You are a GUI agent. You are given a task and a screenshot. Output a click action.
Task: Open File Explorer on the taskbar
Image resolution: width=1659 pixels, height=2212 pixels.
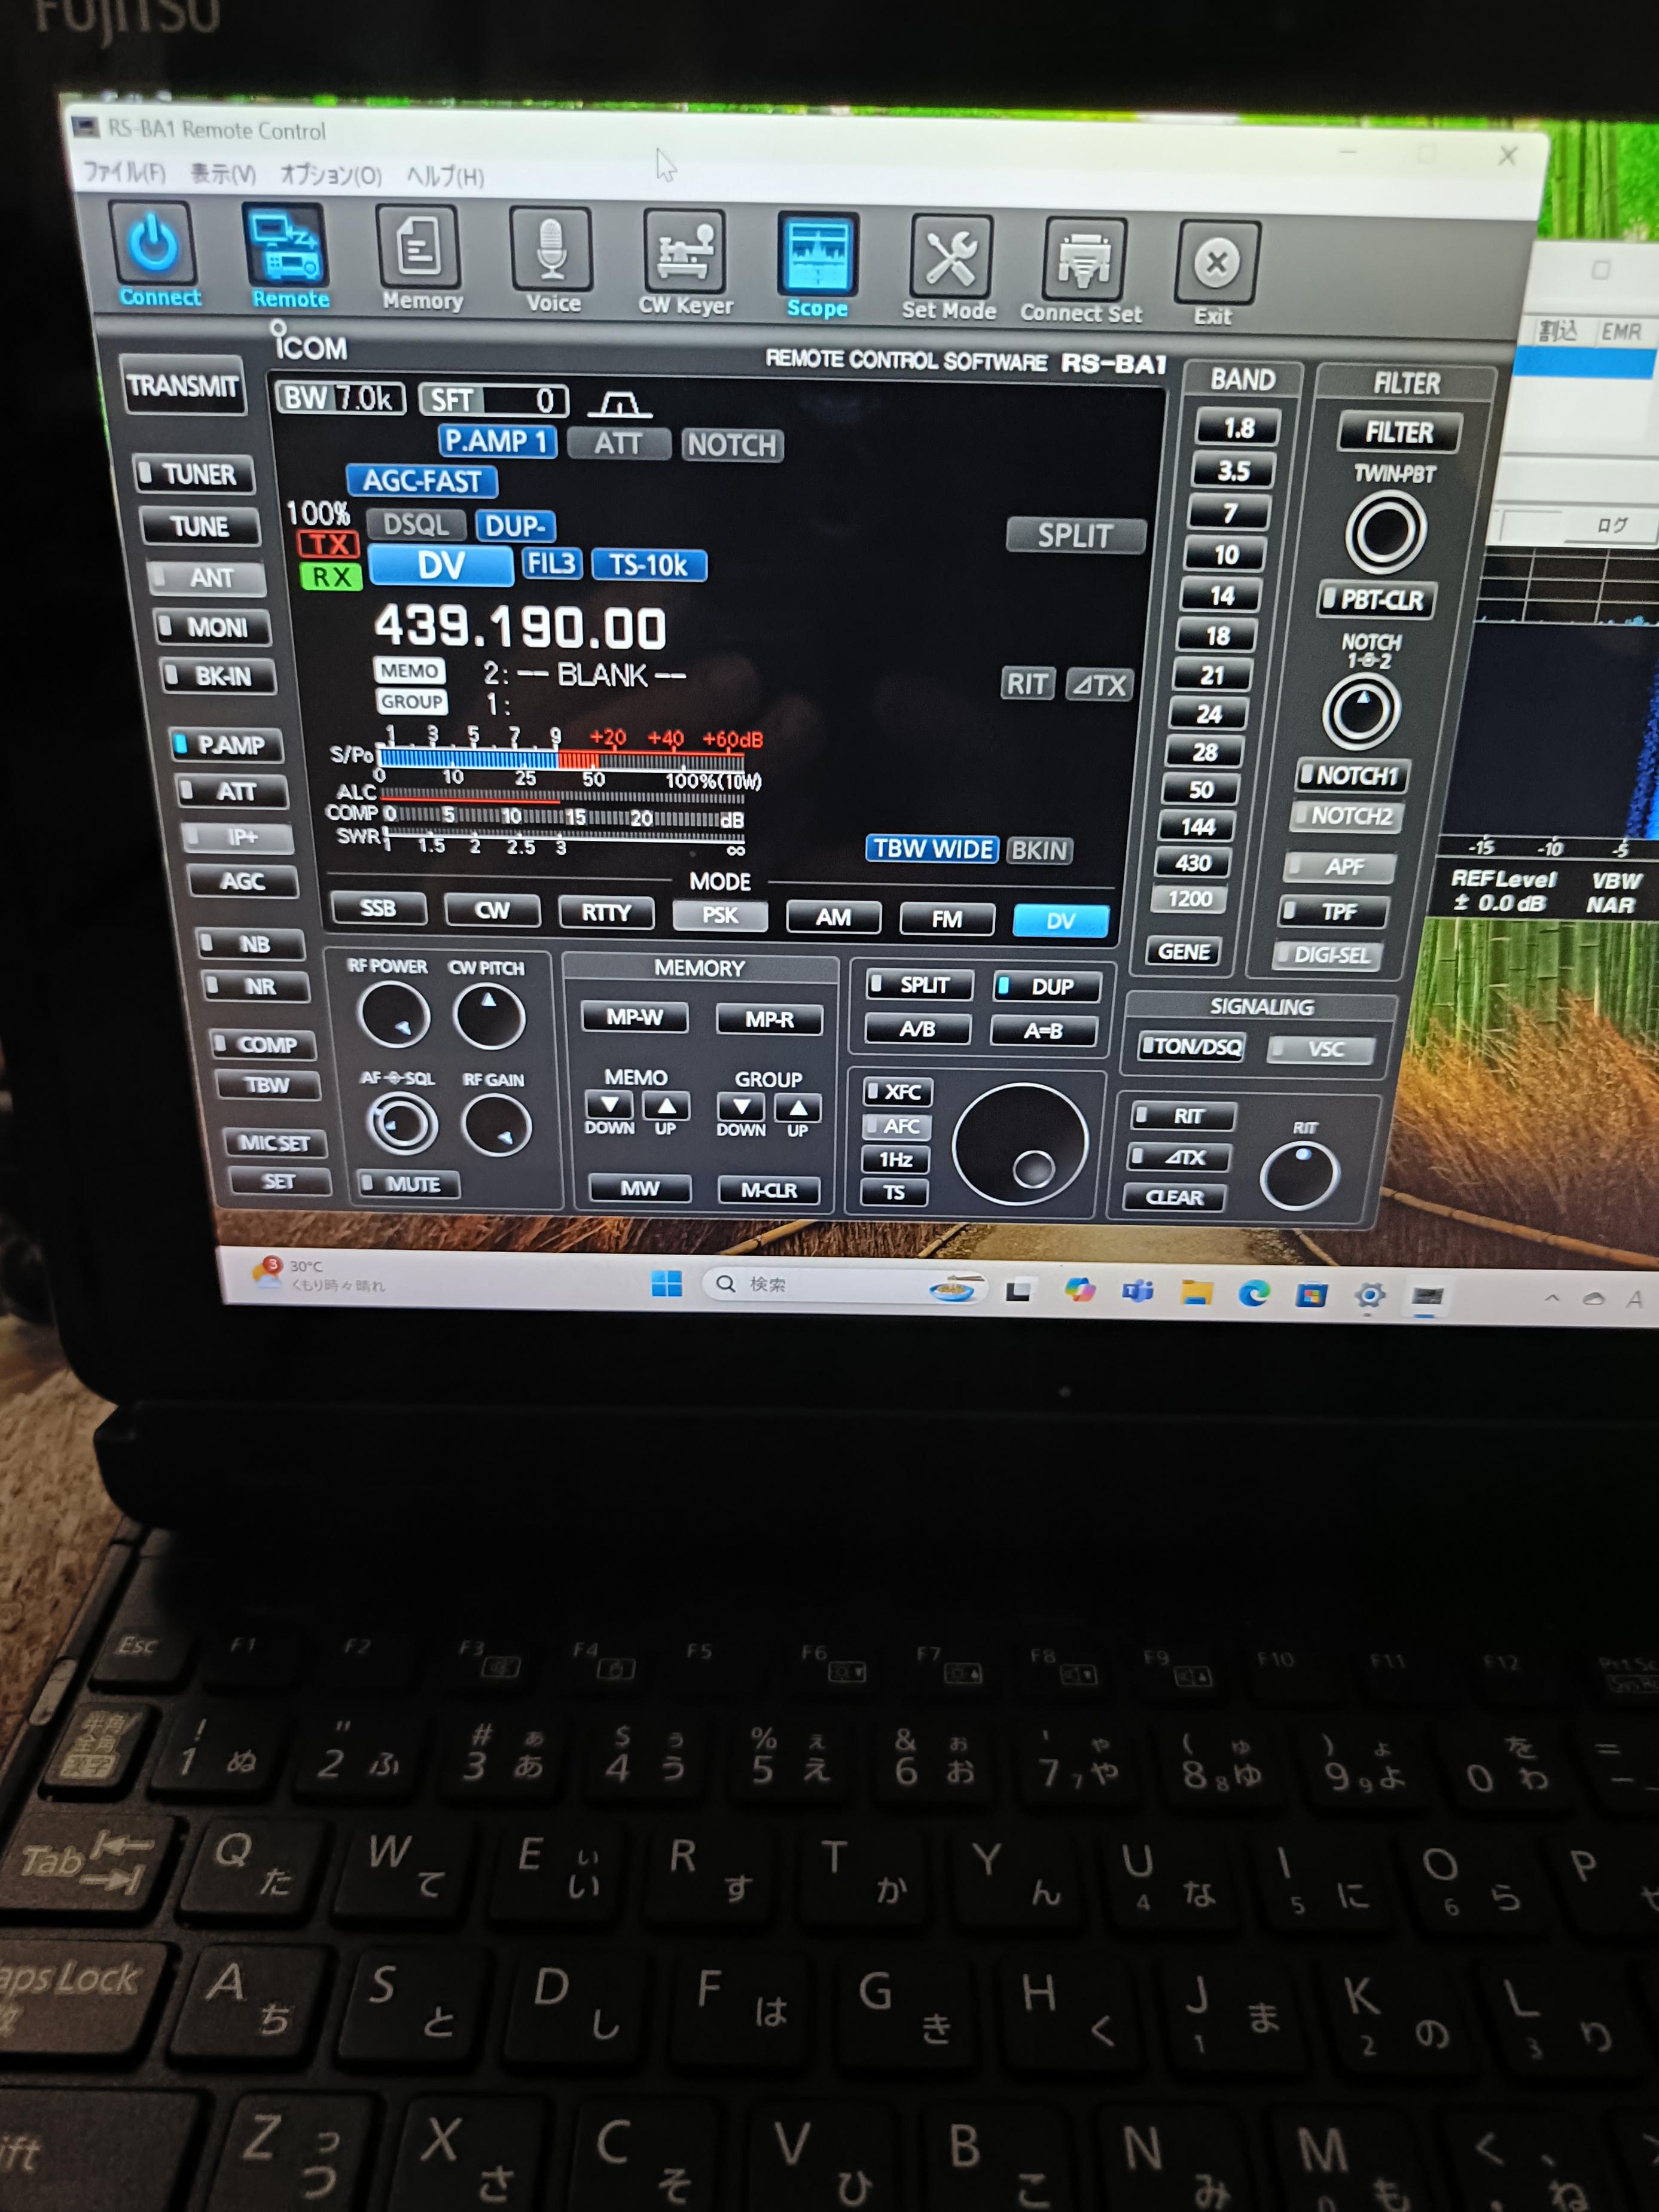pos(1196,1293)
